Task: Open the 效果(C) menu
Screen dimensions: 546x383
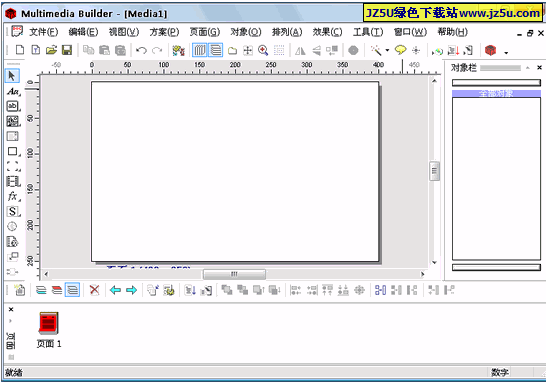Action: coord(327,32)
